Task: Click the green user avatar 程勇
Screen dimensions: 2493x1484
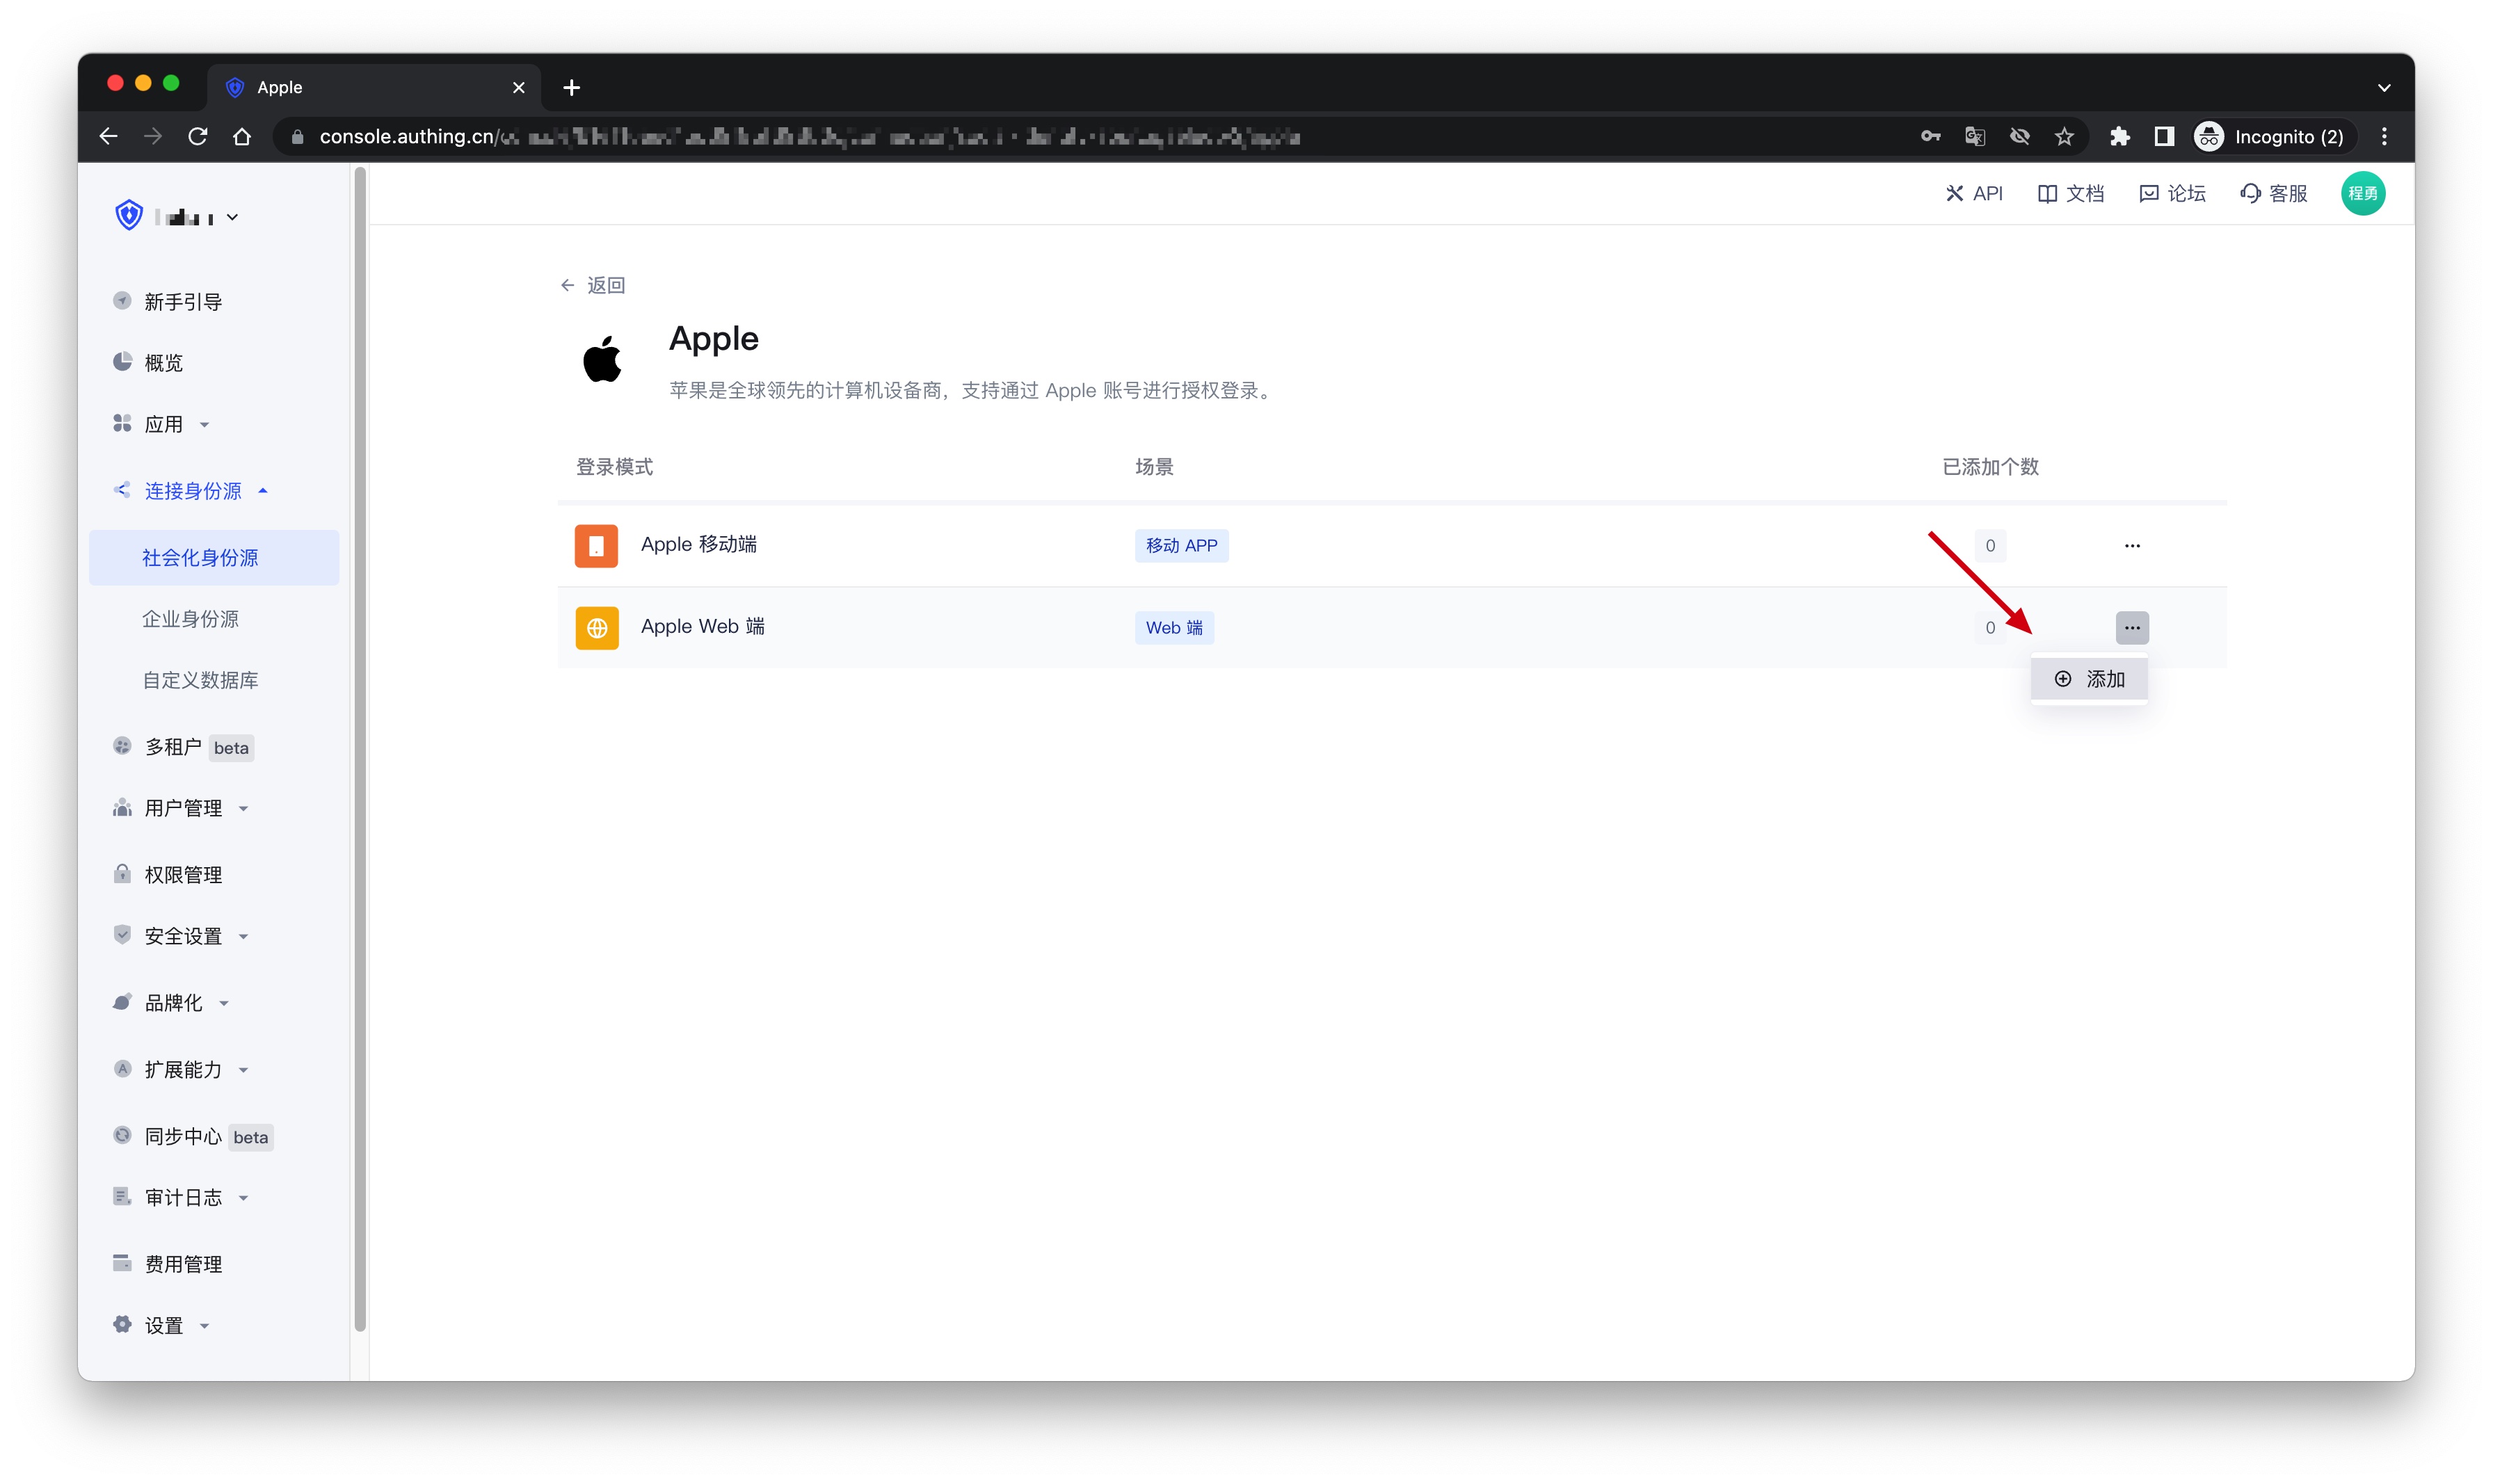Action: point(2362,194)
